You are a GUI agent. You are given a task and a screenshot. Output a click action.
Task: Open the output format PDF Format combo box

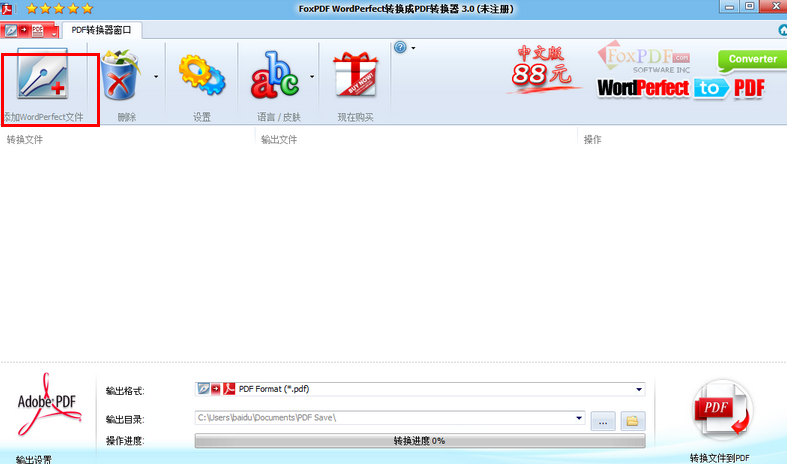pos(420,389)
